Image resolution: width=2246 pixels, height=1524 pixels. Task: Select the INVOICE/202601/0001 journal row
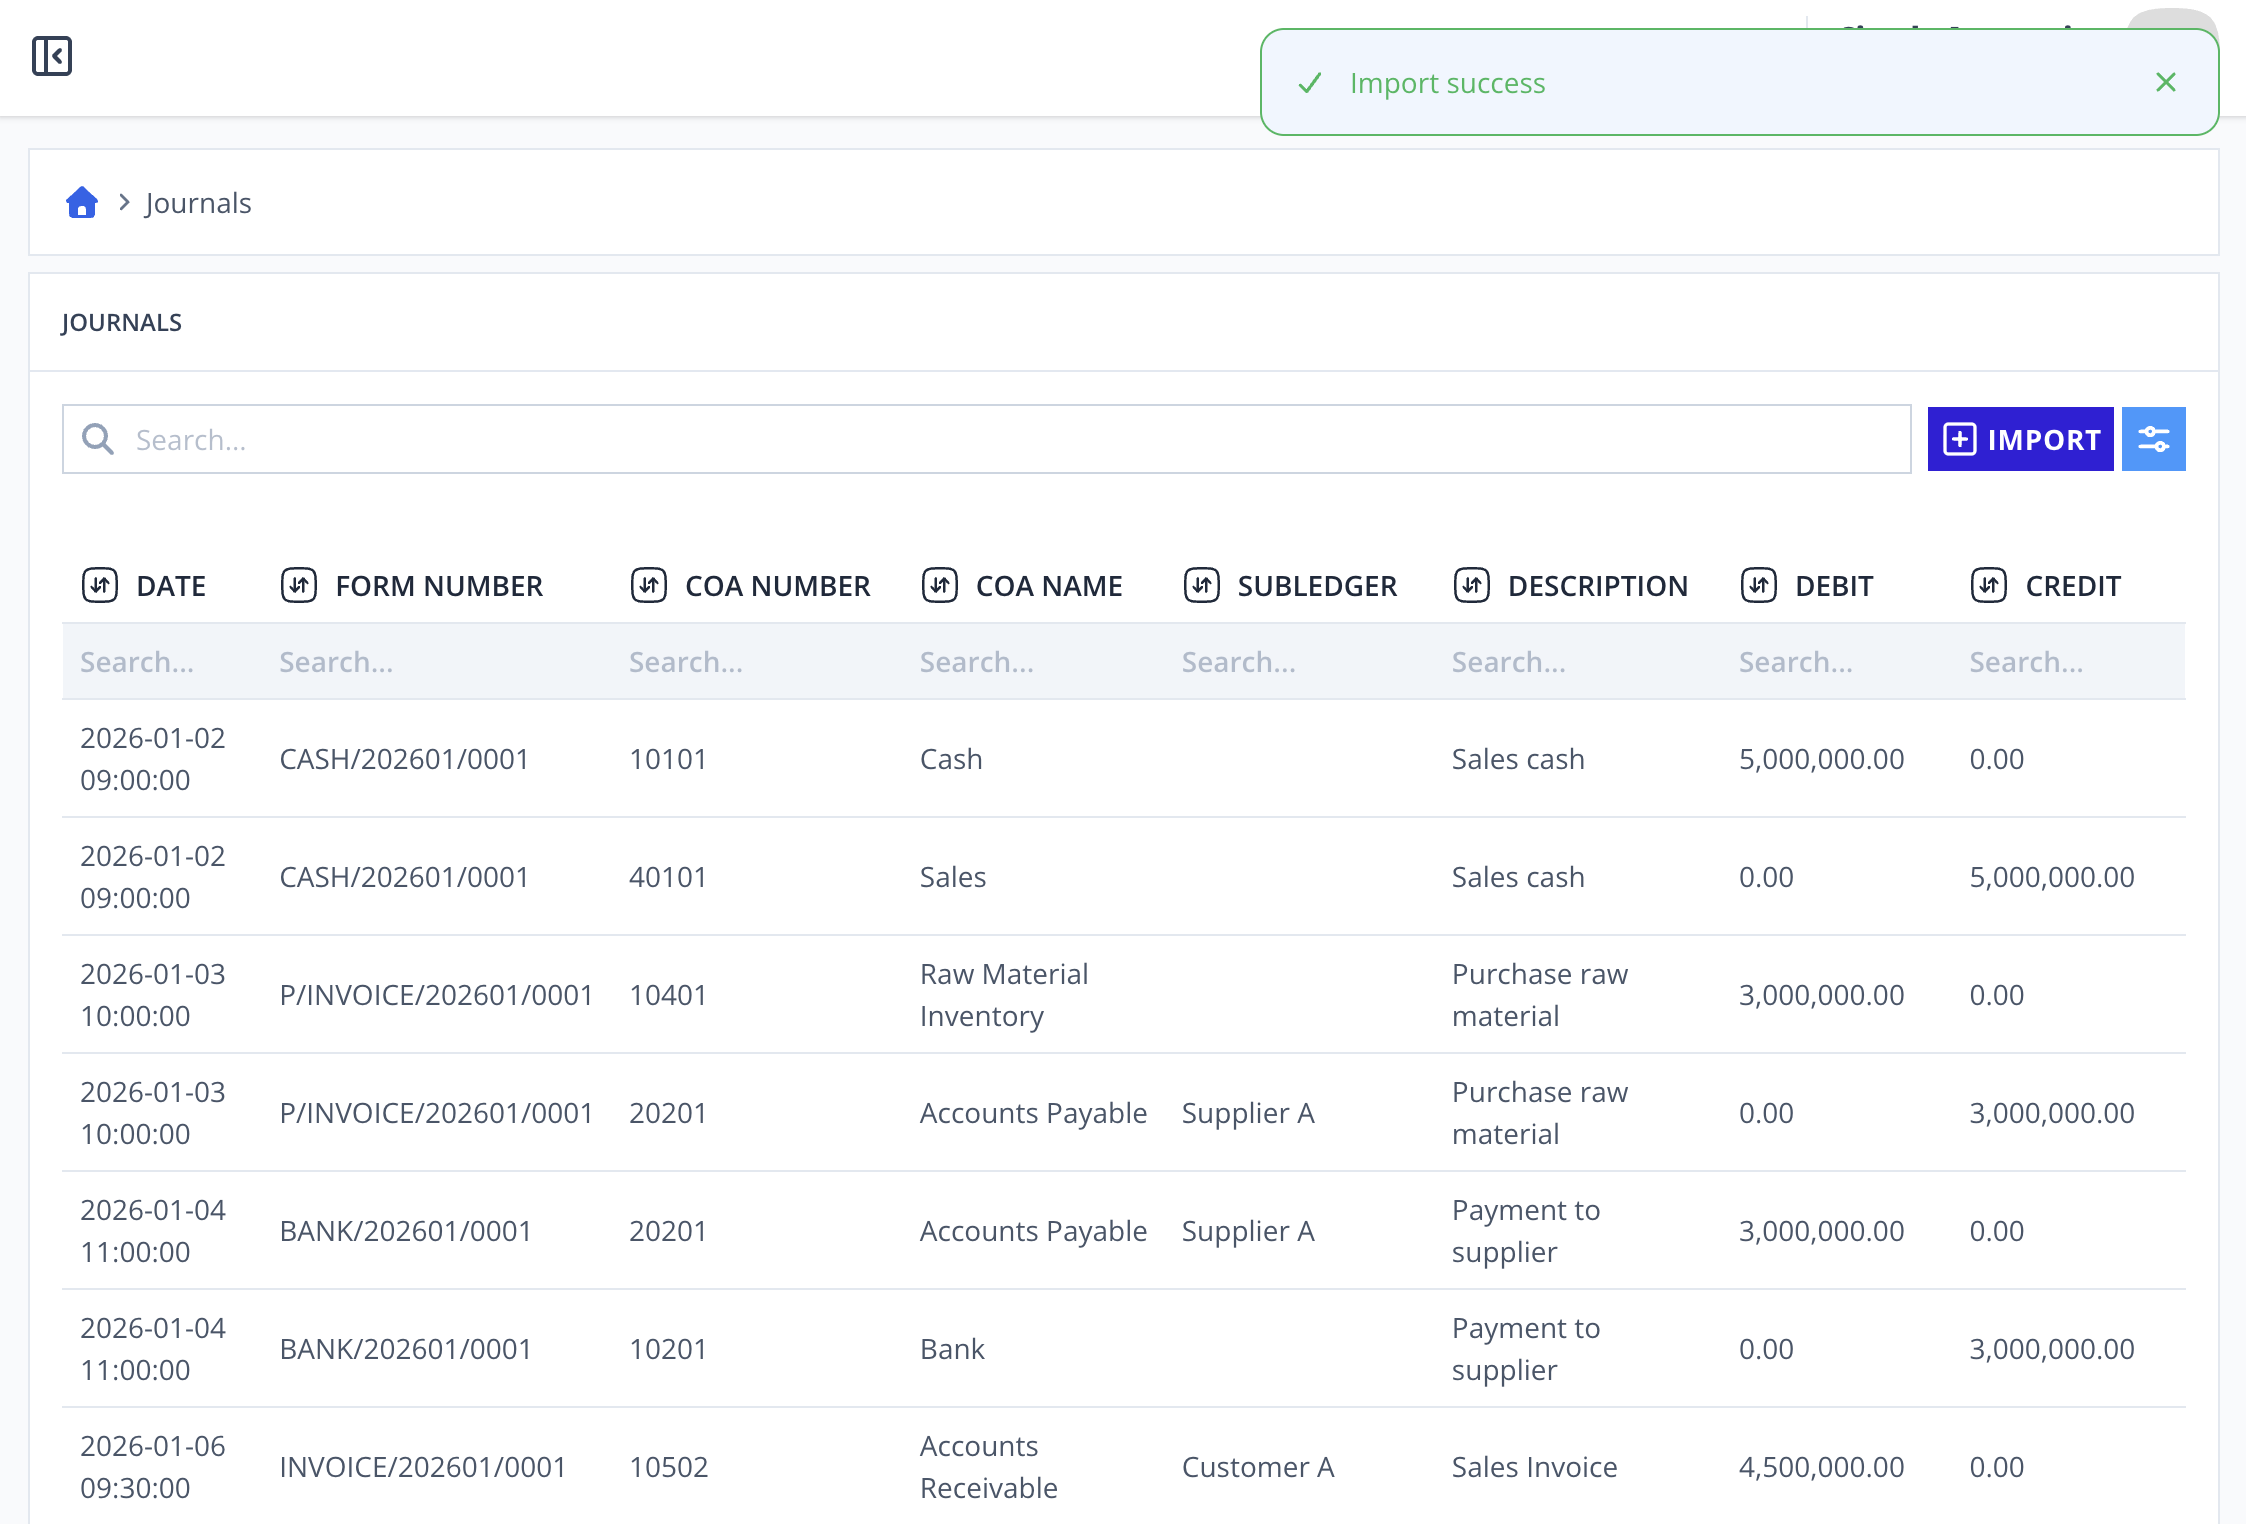pos(1124,1467)
